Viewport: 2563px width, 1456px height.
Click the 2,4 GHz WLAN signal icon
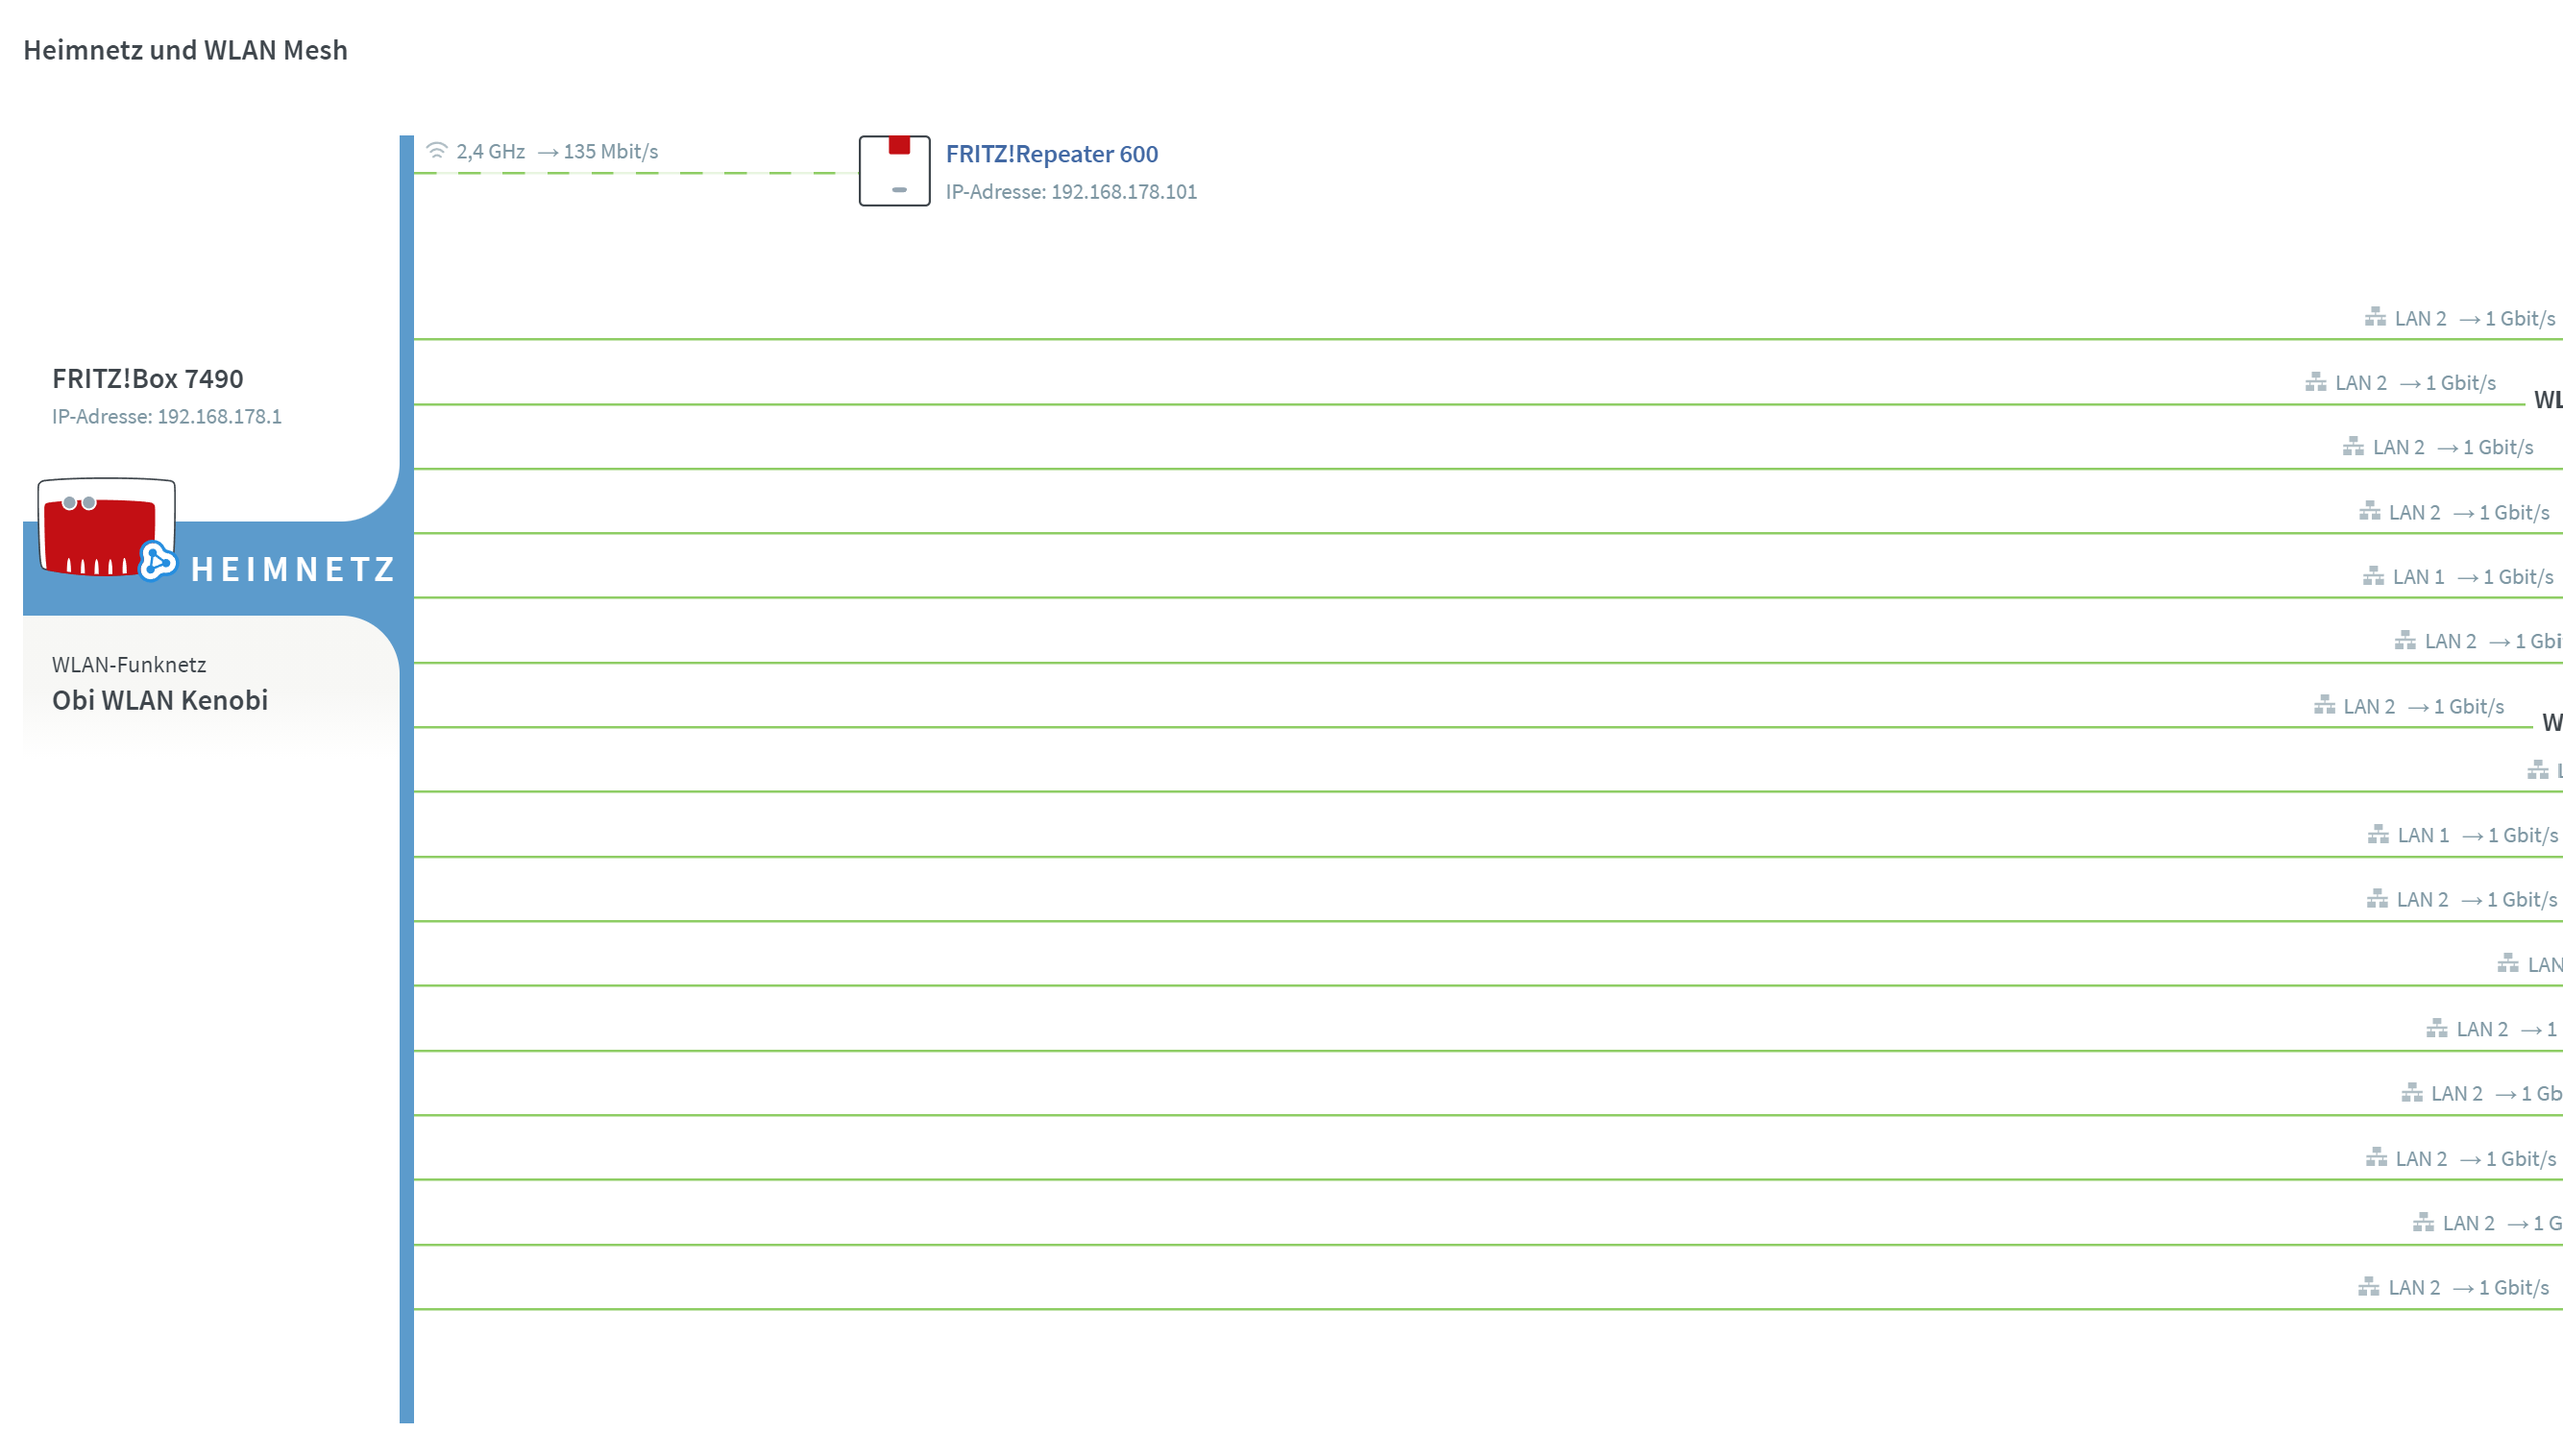[436, 151]
